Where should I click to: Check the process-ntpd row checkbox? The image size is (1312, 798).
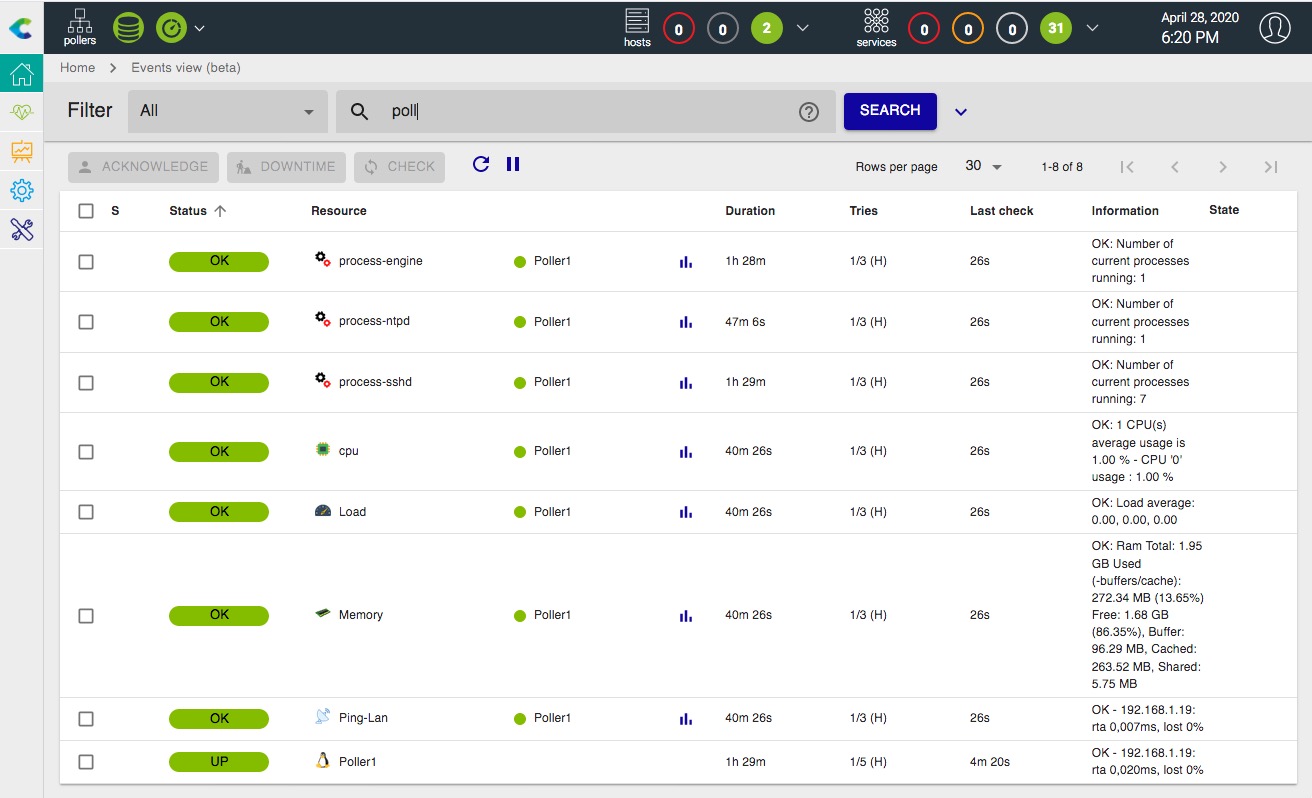point(86,322)
